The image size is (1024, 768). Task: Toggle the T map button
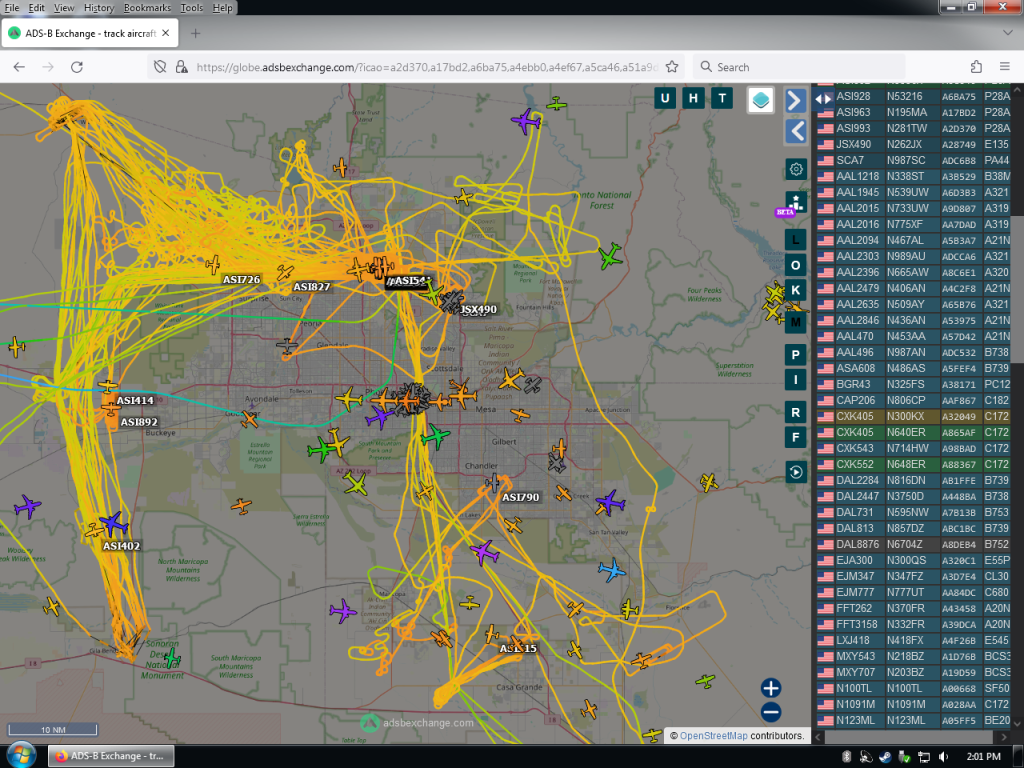point(722,99)
